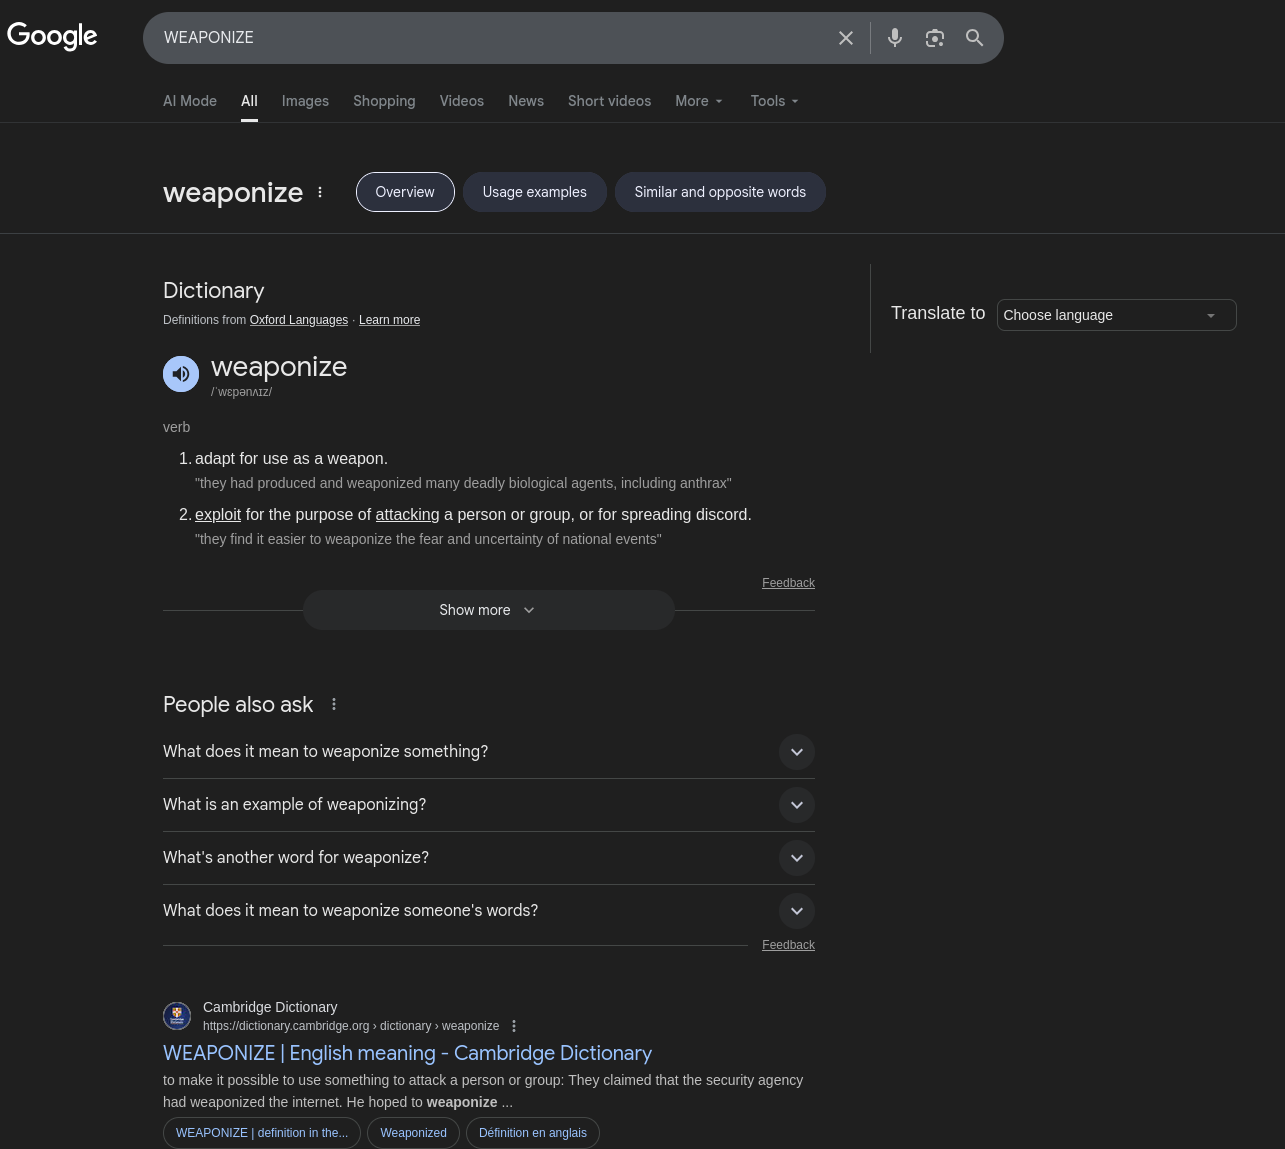Viewport: 1285px width, 1149px height.
Task: Click the Cambridge Dictionary favicon
Action: 177,1016
